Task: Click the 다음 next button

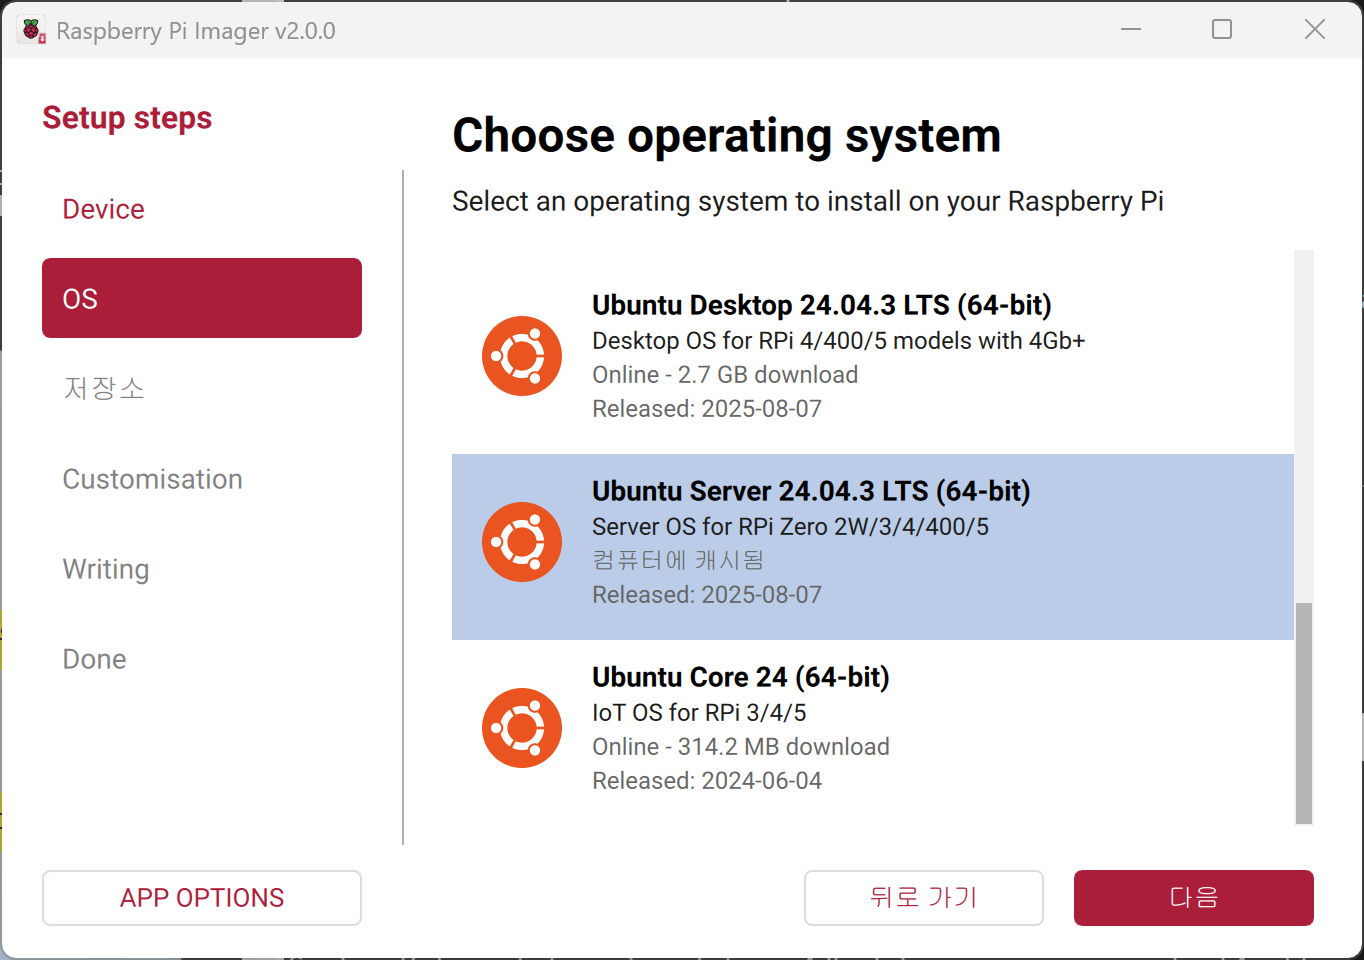Action: [1194, 898]
